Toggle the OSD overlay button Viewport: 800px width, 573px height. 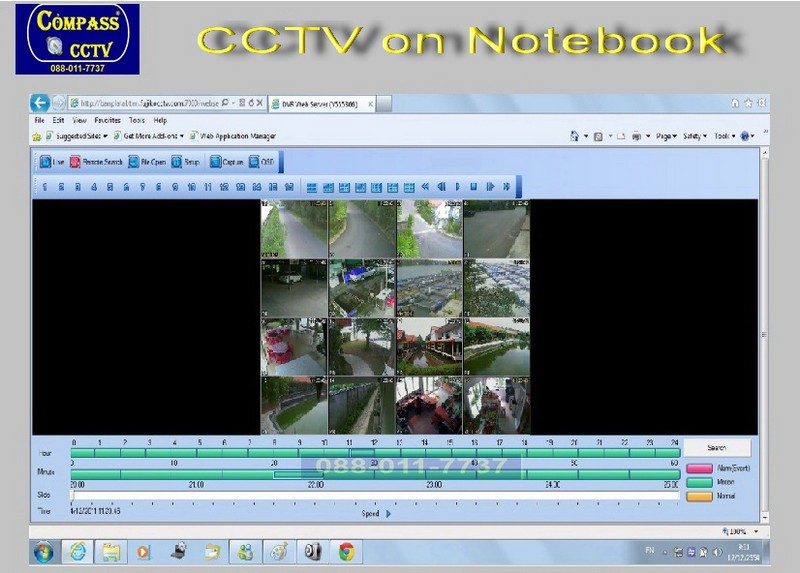tap(262, 162)
